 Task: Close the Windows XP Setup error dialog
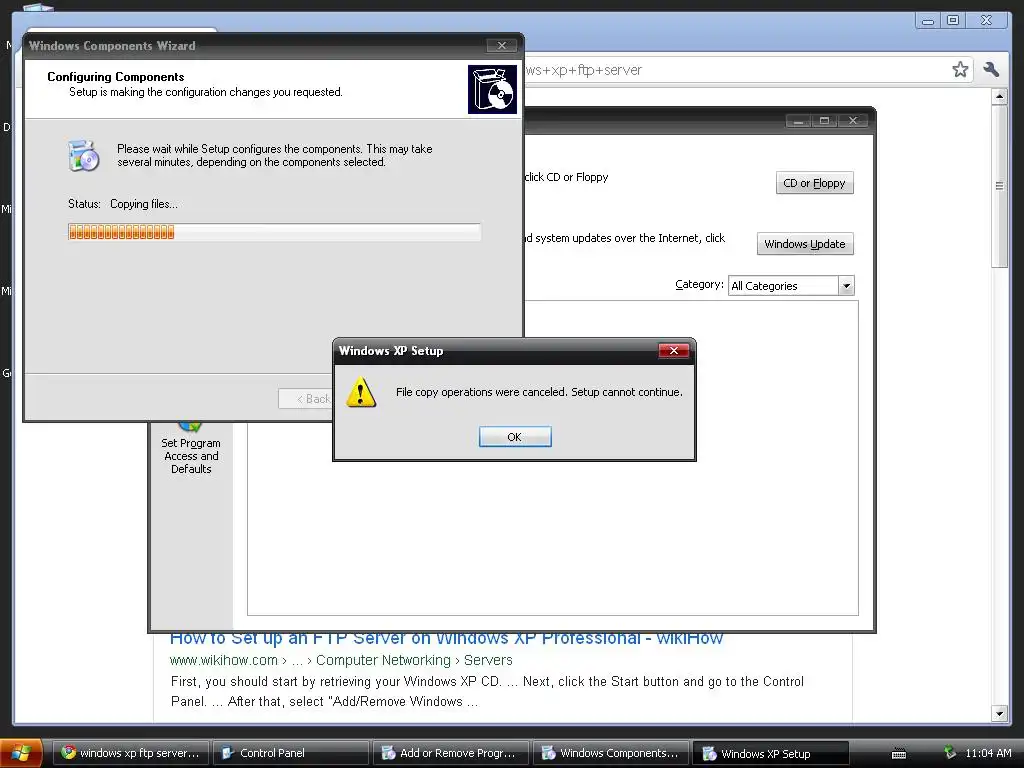673,351
